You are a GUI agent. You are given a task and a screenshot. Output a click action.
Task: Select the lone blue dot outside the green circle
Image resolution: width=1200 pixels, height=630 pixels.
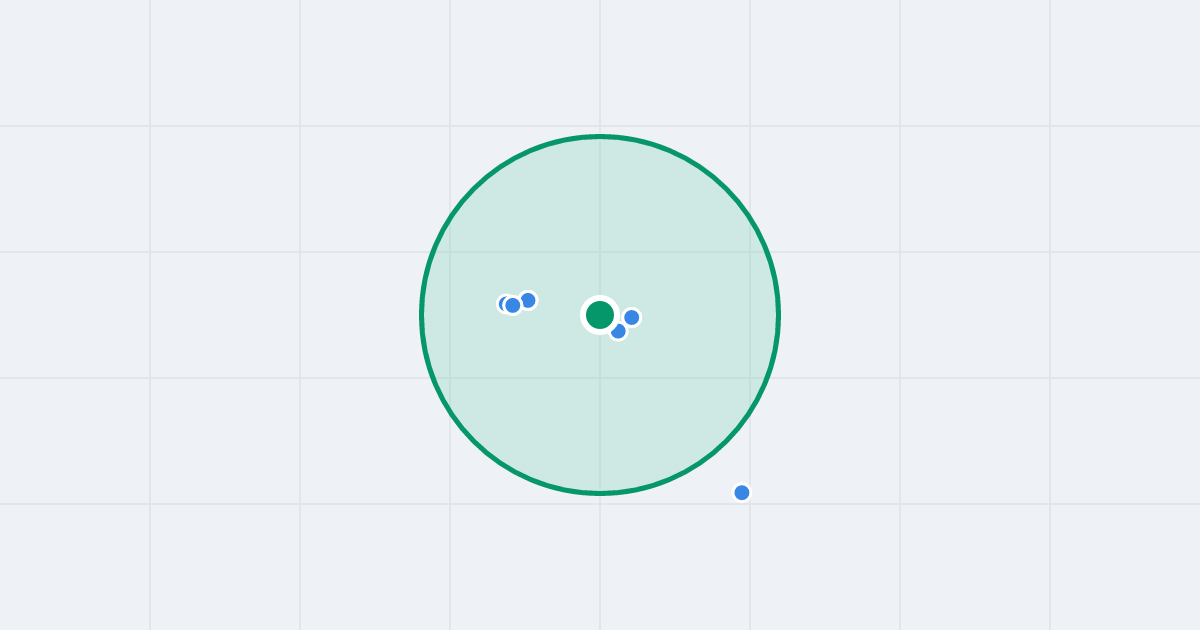(742, 492)
